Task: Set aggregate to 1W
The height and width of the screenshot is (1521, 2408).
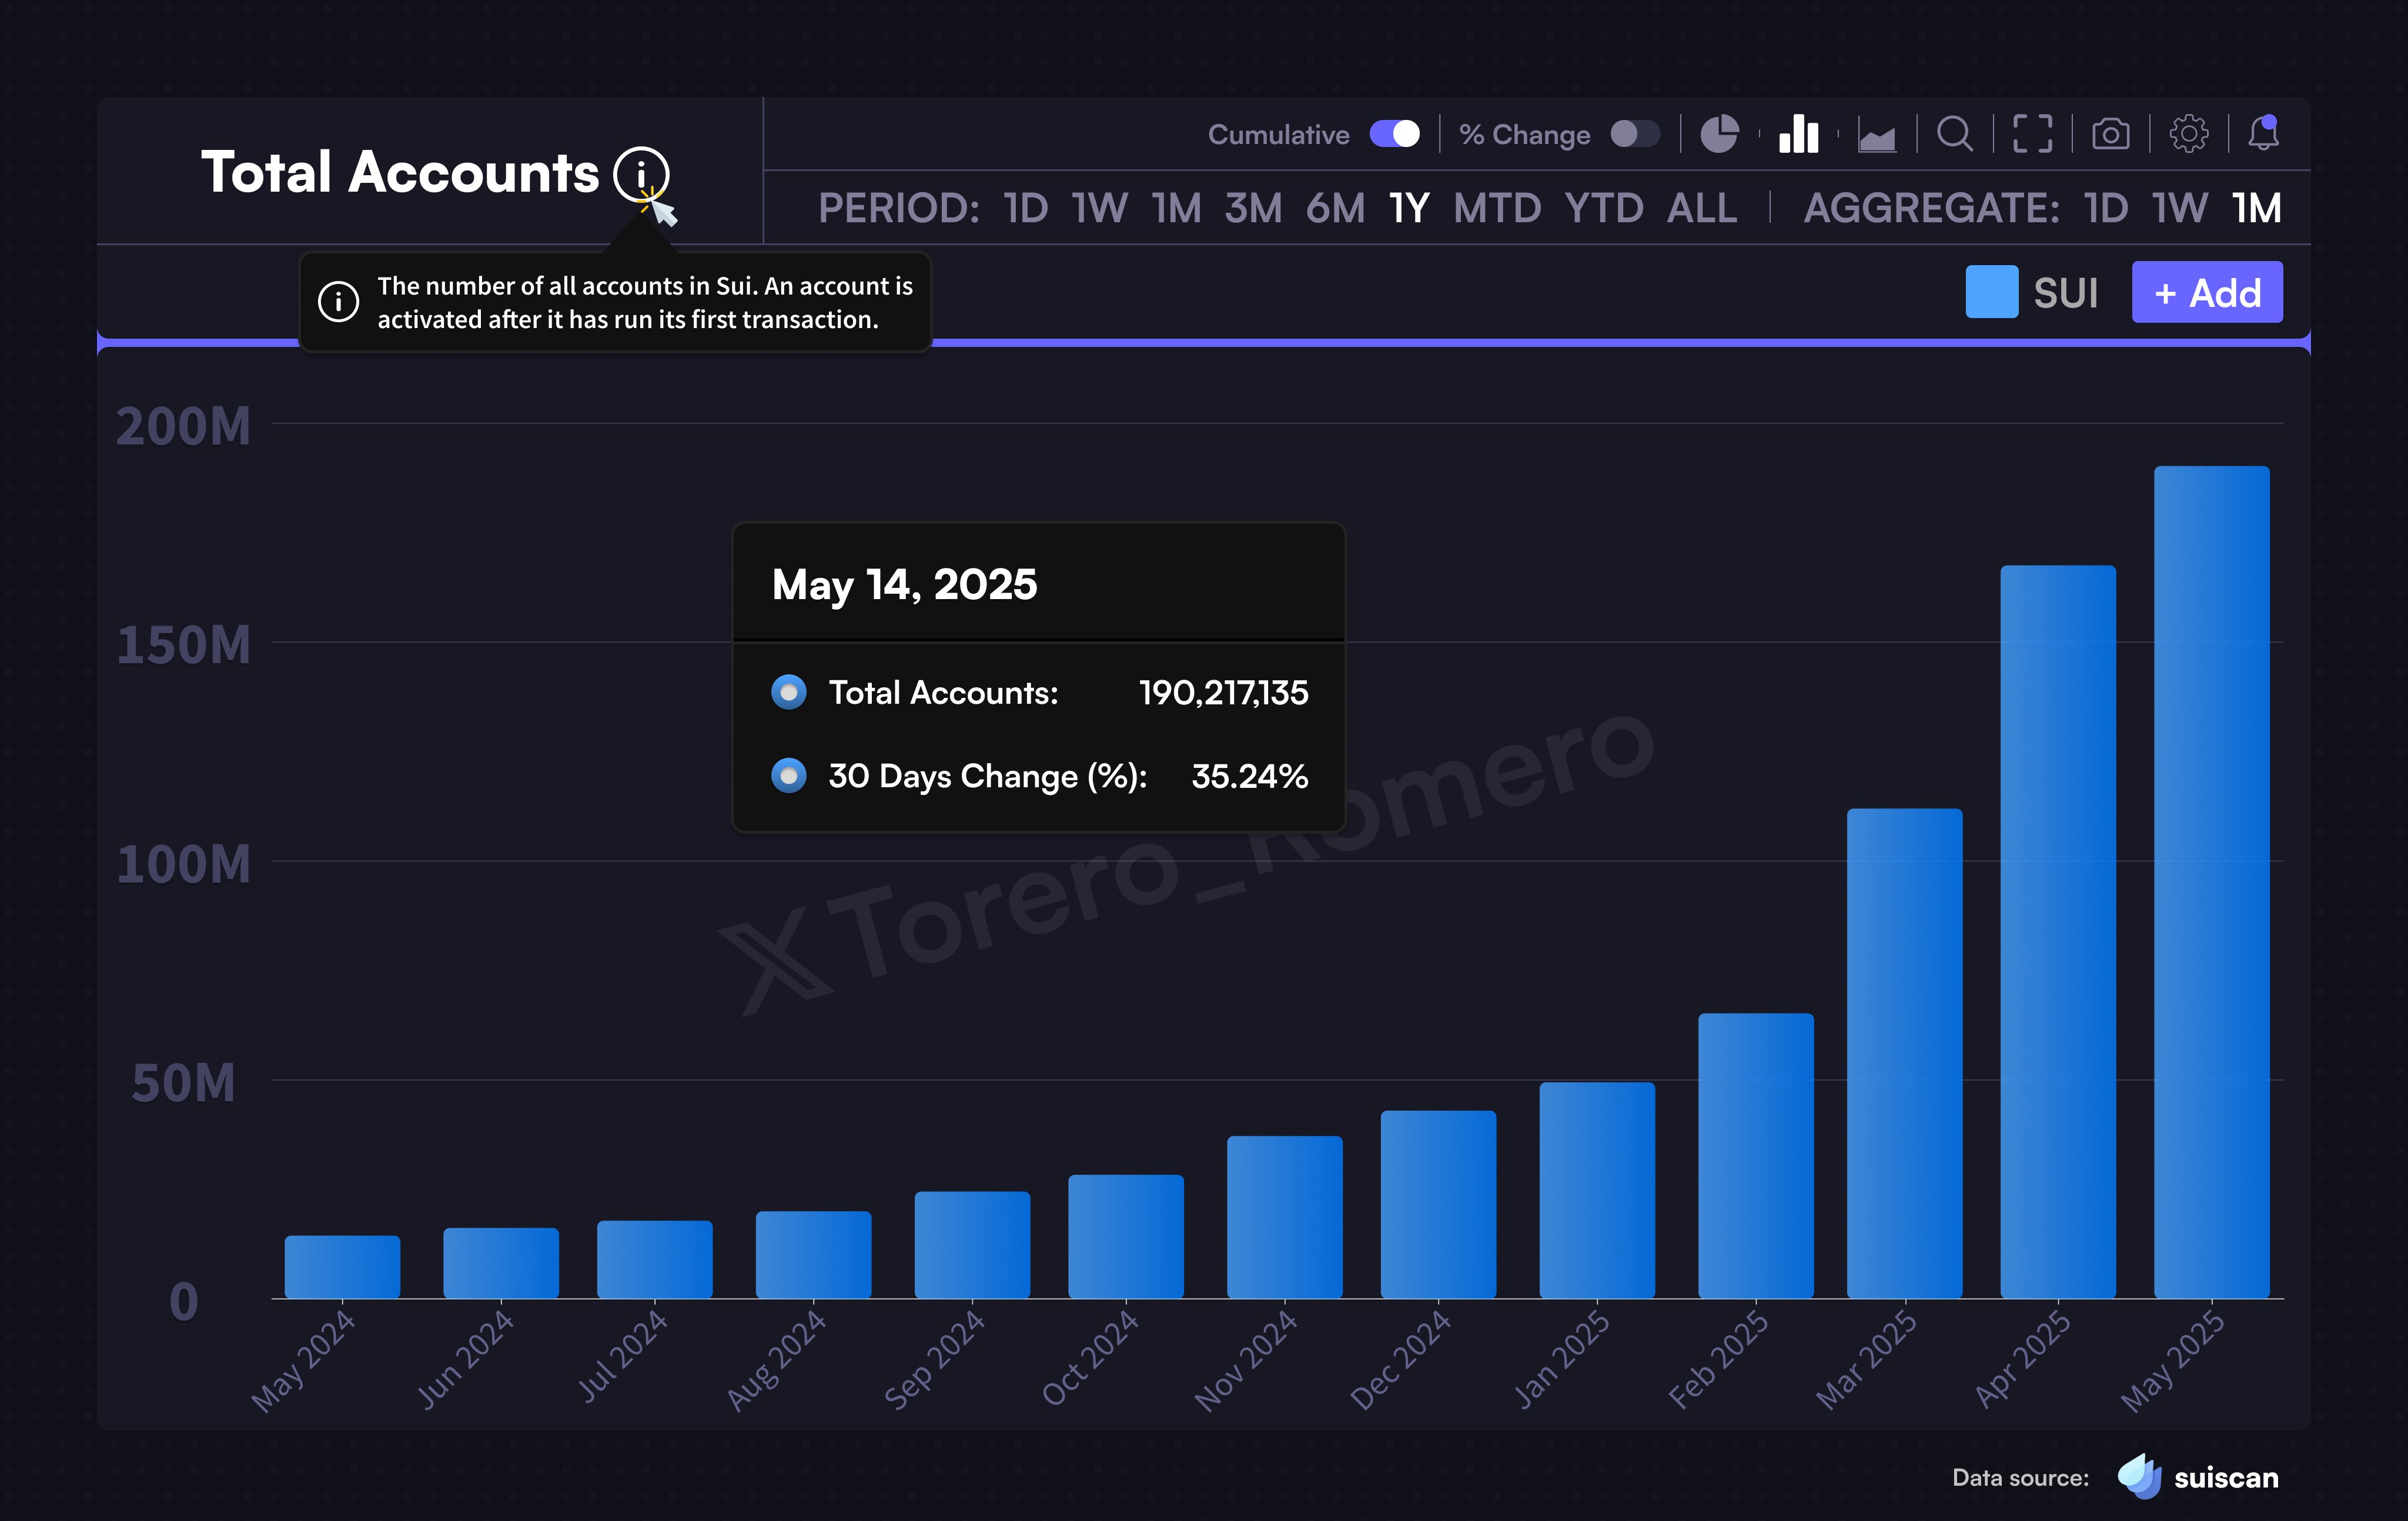Action: [x=2180, y=209]
